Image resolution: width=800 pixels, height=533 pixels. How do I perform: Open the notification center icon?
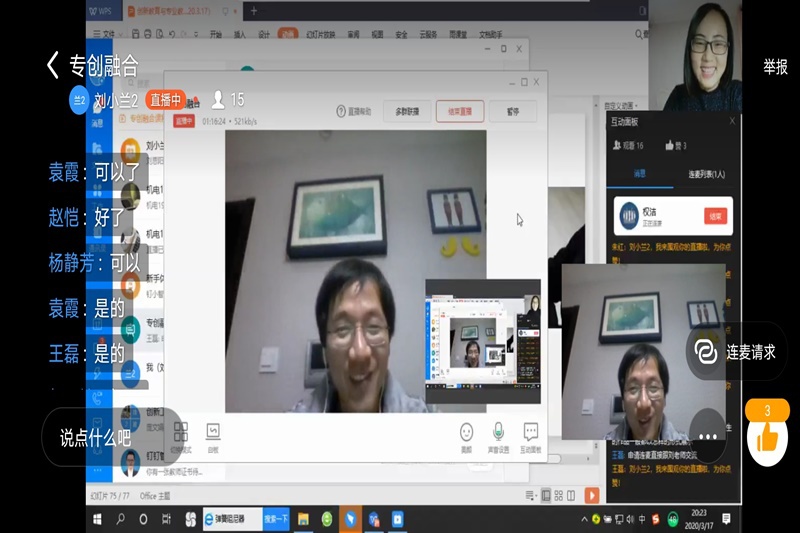click(x=726, y=519)
